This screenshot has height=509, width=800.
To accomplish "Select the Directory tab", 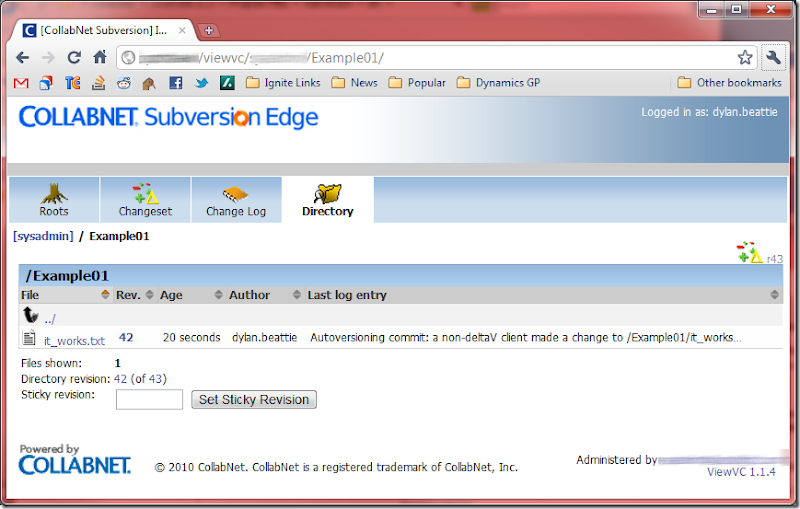I will (328, 200).
